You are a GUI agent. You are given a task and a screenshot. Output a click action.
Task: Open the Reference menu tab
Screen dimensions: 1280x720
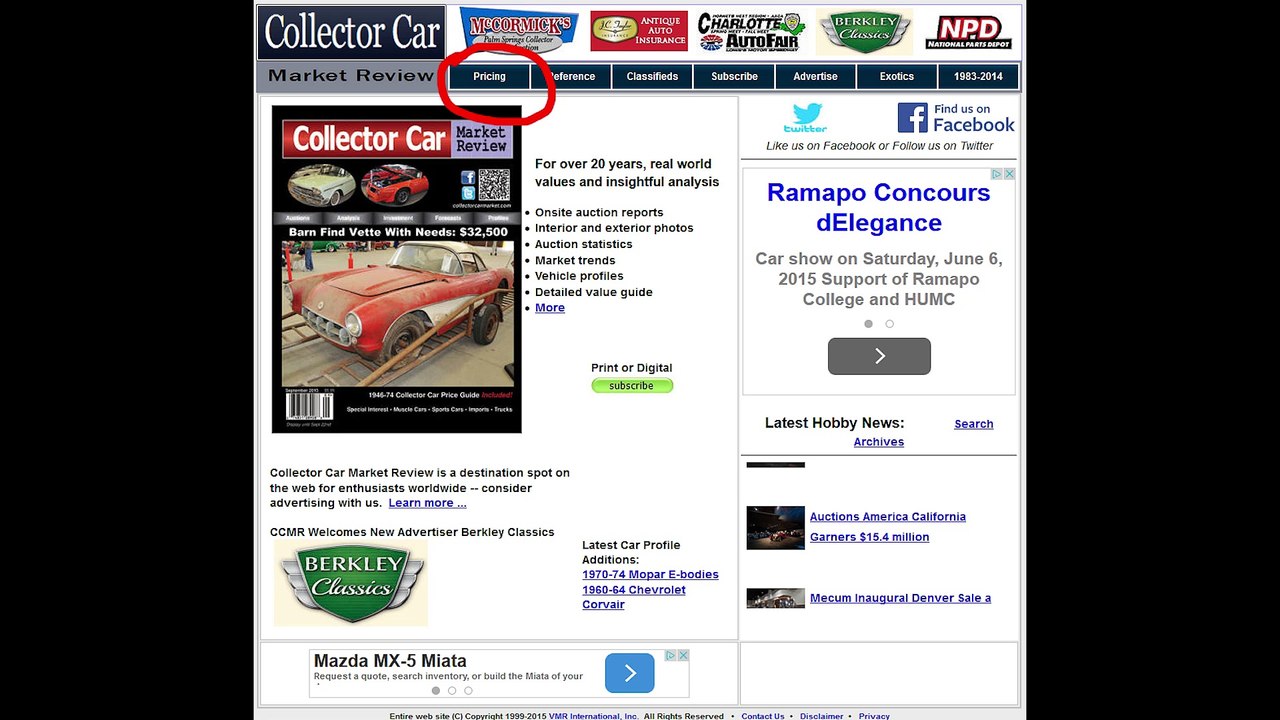point(571,77)
